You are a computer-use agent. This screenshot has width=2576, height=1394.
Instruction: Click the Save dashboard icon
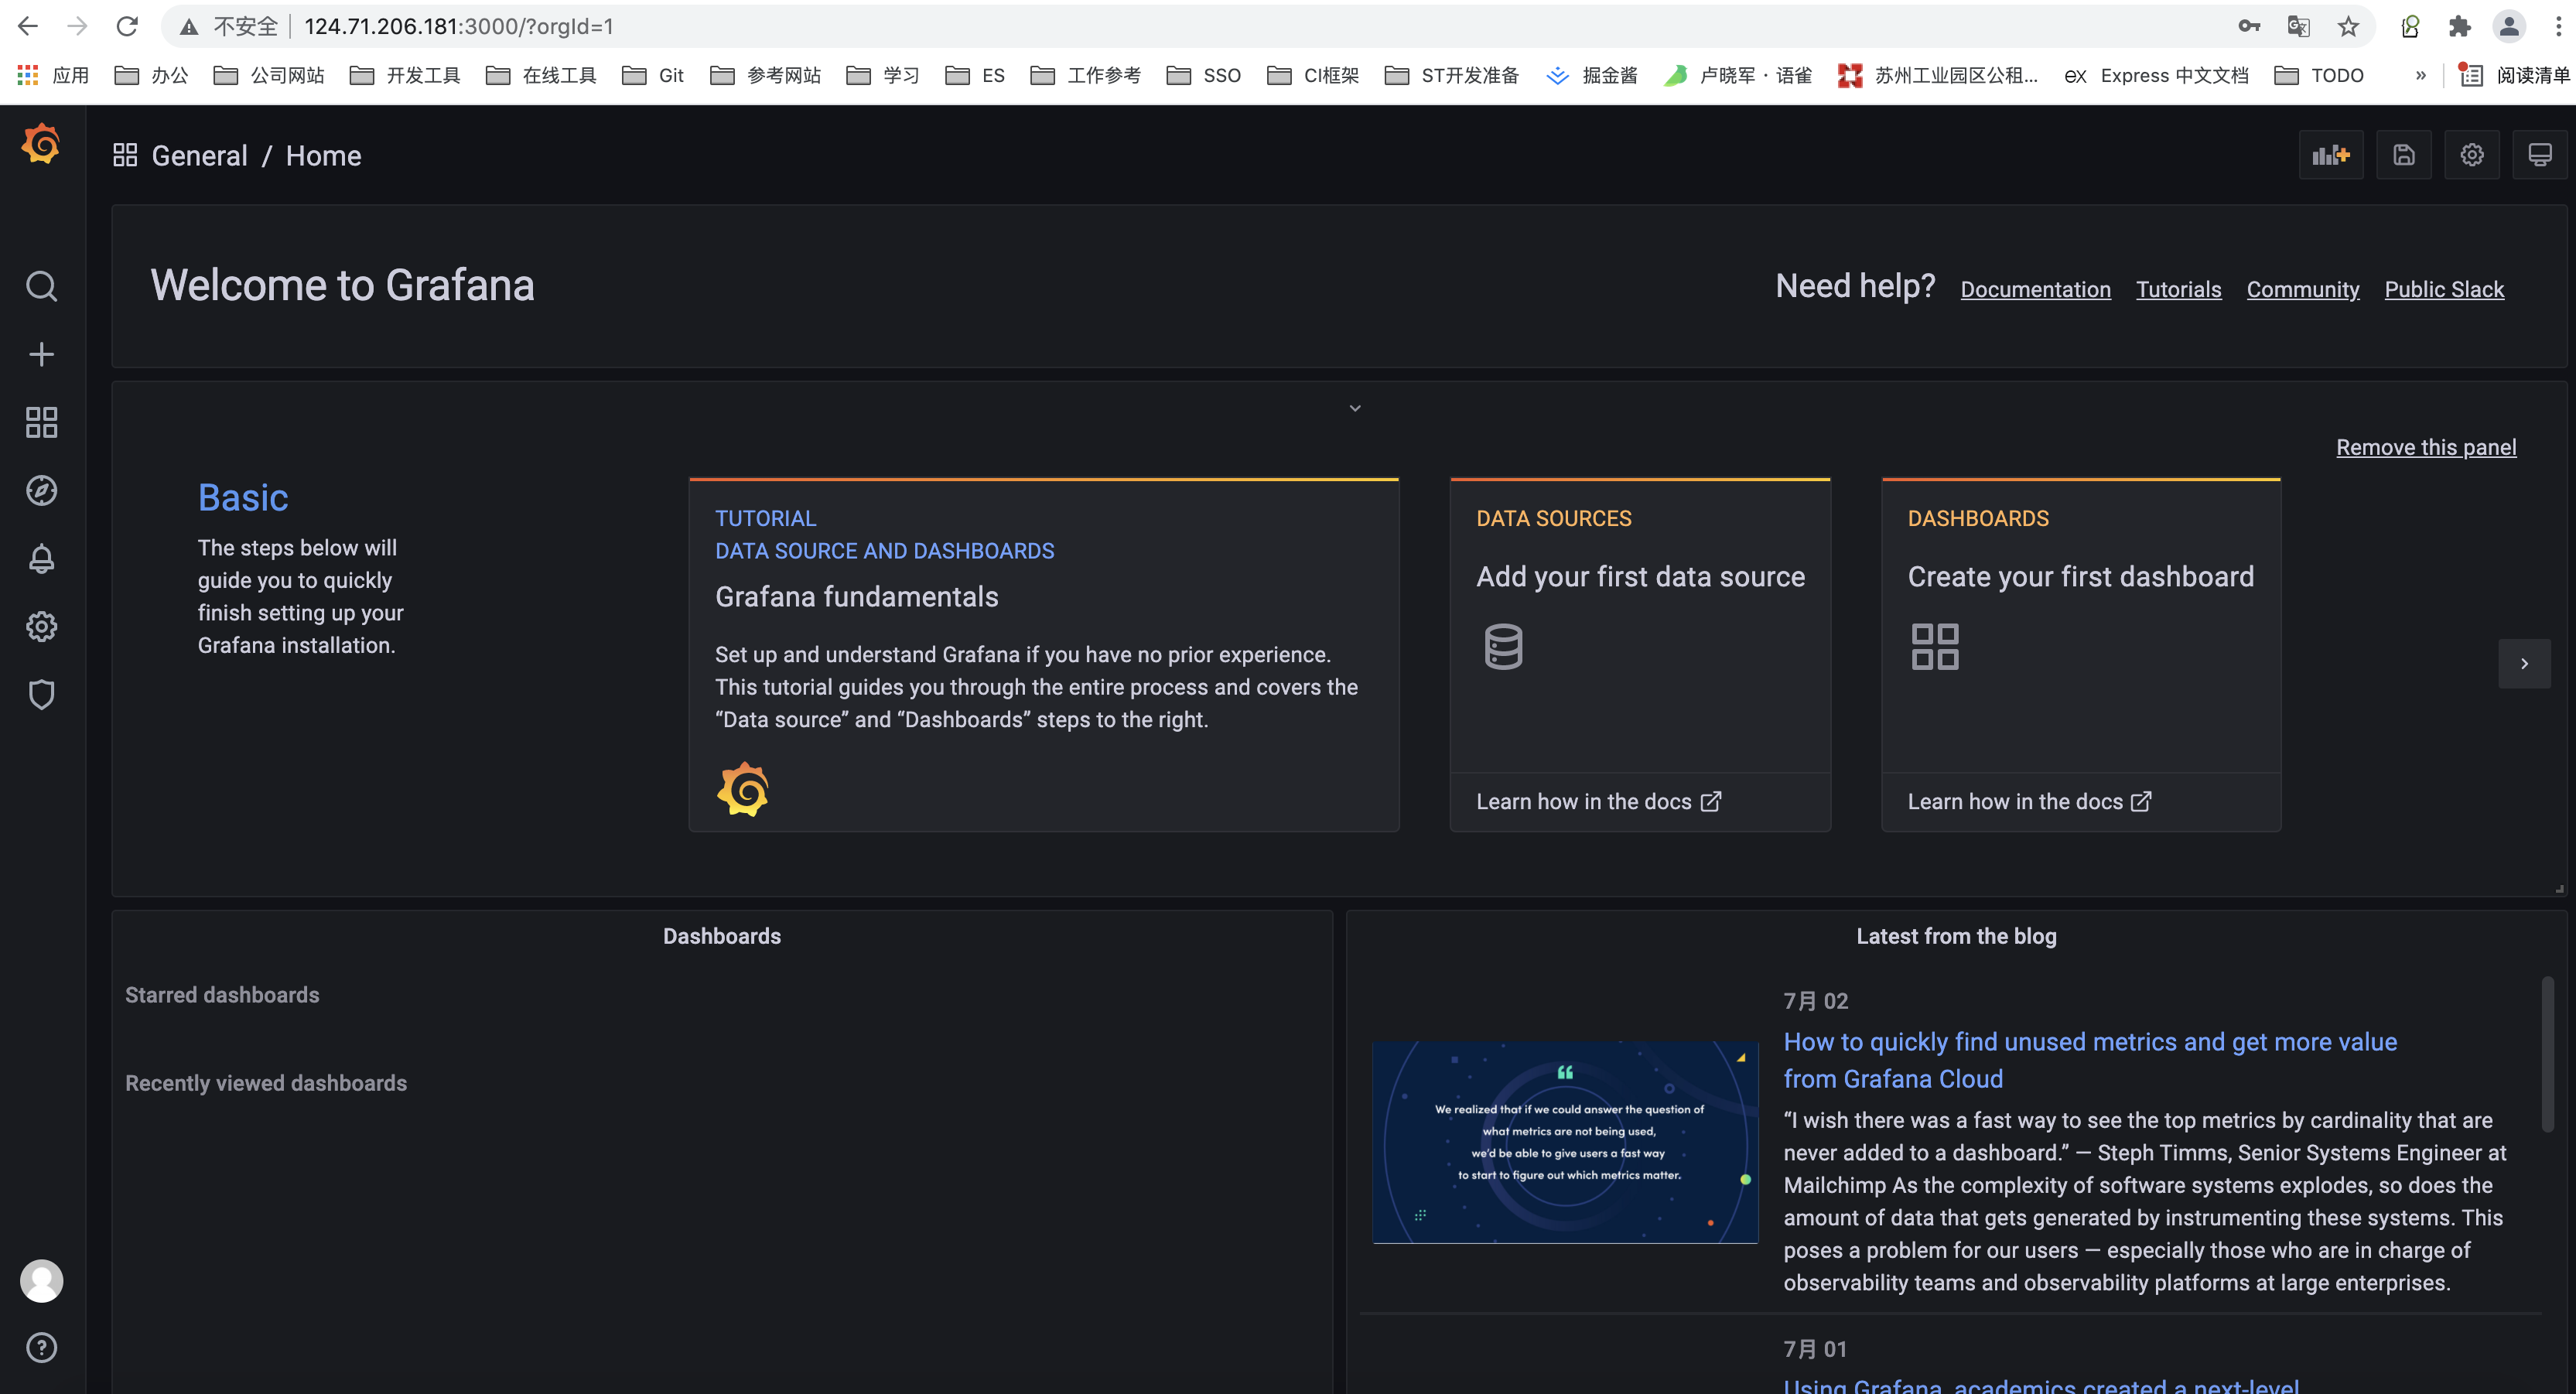pyautogui.click(x=2404, y=155)
